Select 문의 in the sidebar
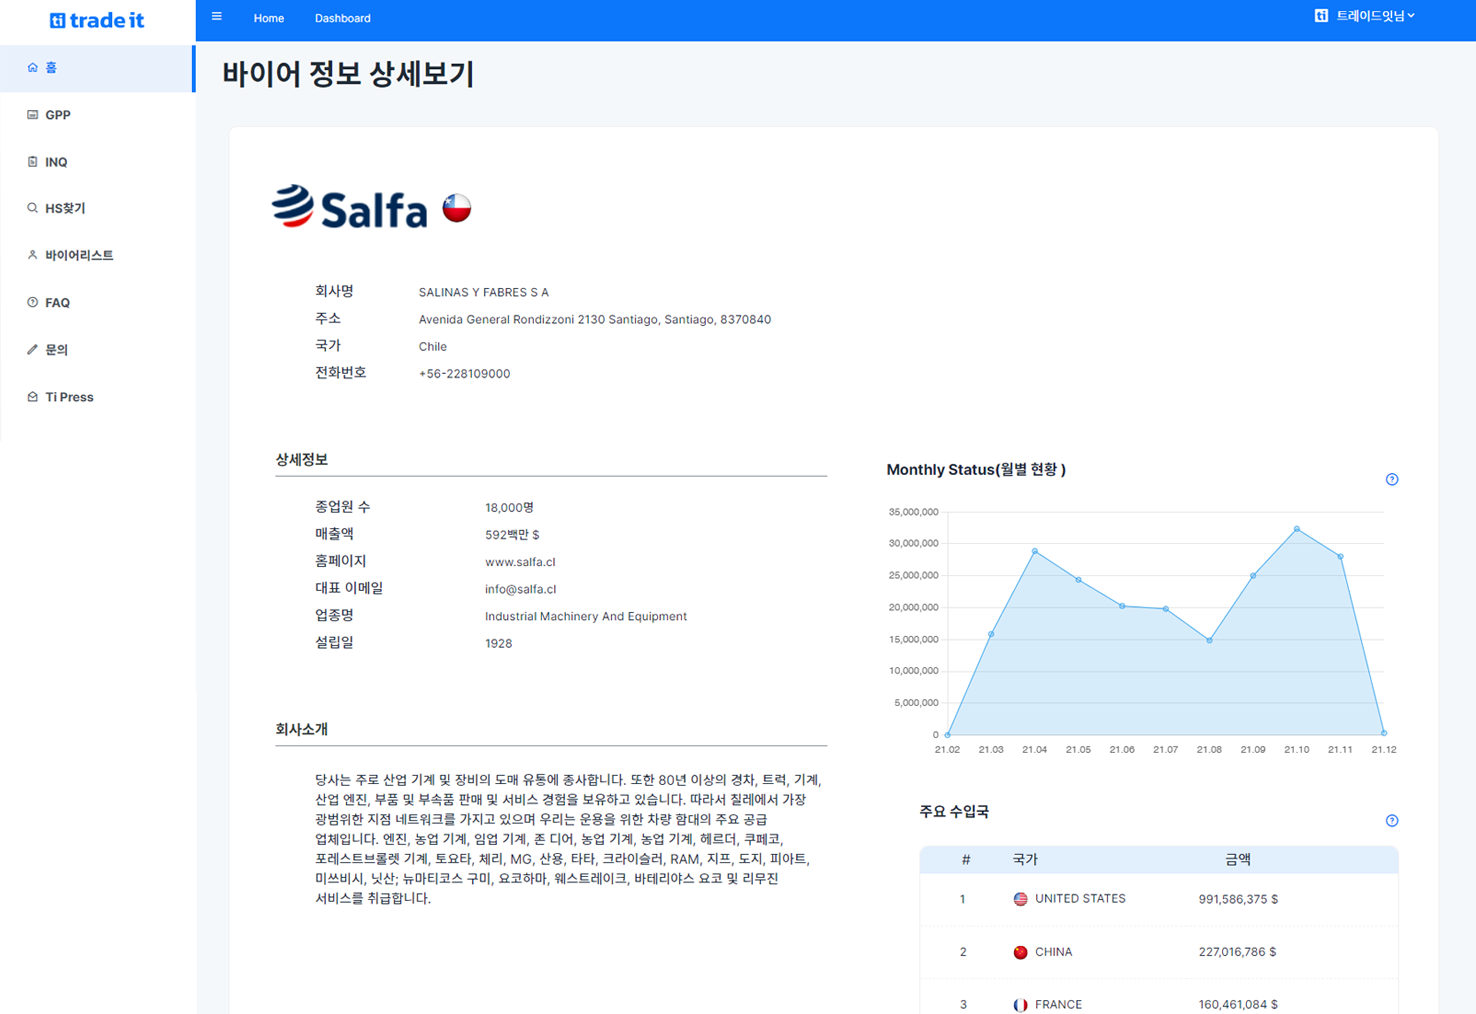The height and width of the screenshot is (1014, 1476). [56, 350]
